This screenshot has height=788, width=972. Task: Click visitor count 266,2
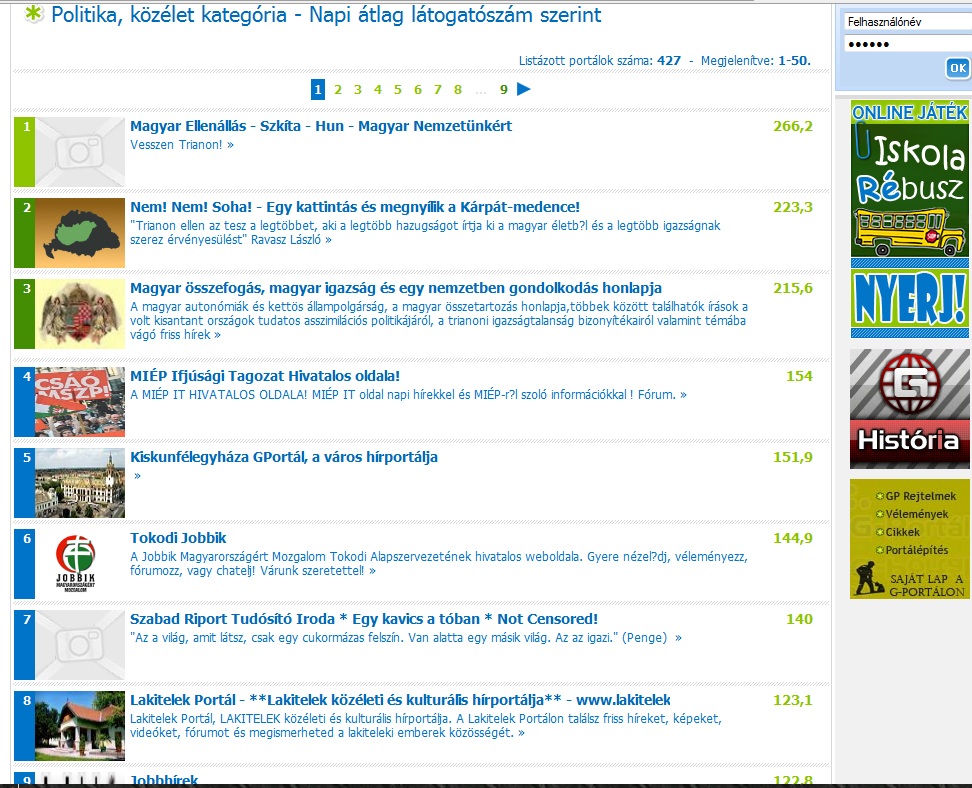tap(793, 126)
